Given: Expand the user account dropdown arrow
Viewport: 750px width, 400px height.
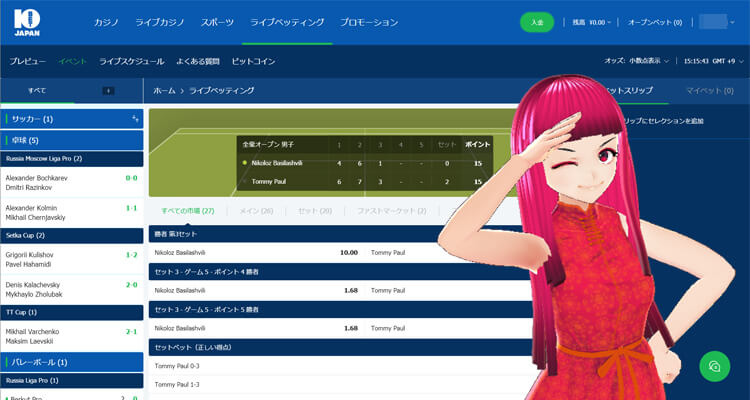Looking at the screenshot, I should pyautogui.click(x=732, y=22).
